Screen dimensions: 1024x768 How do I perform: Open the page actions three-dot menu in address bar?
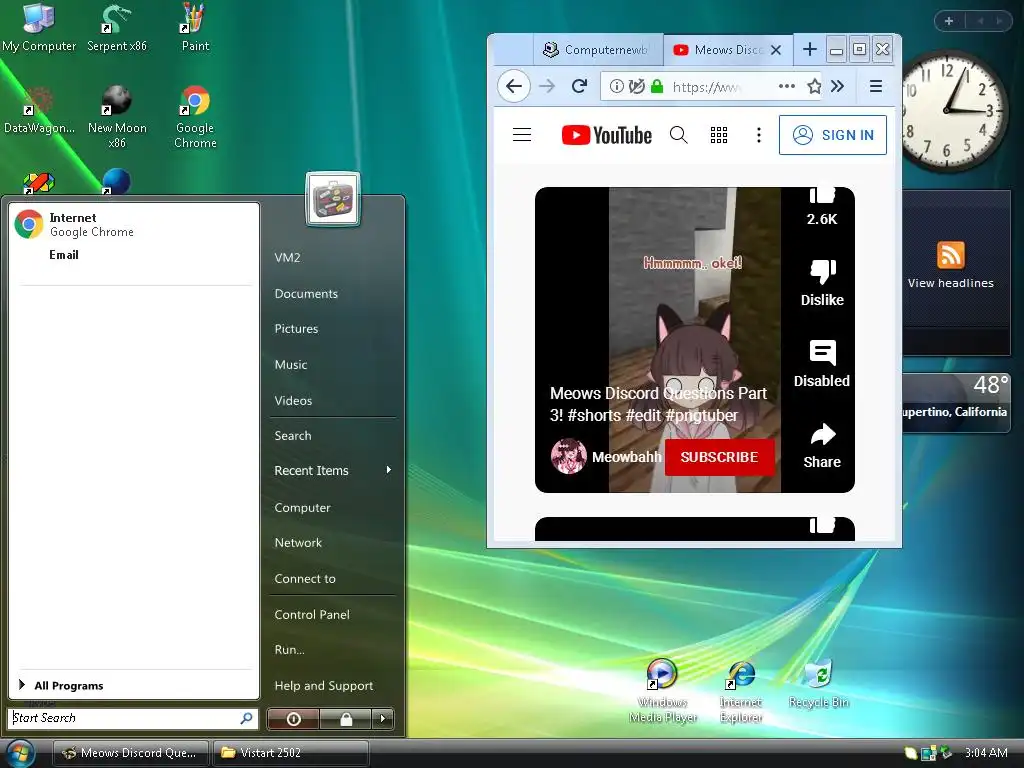[787, 86]
